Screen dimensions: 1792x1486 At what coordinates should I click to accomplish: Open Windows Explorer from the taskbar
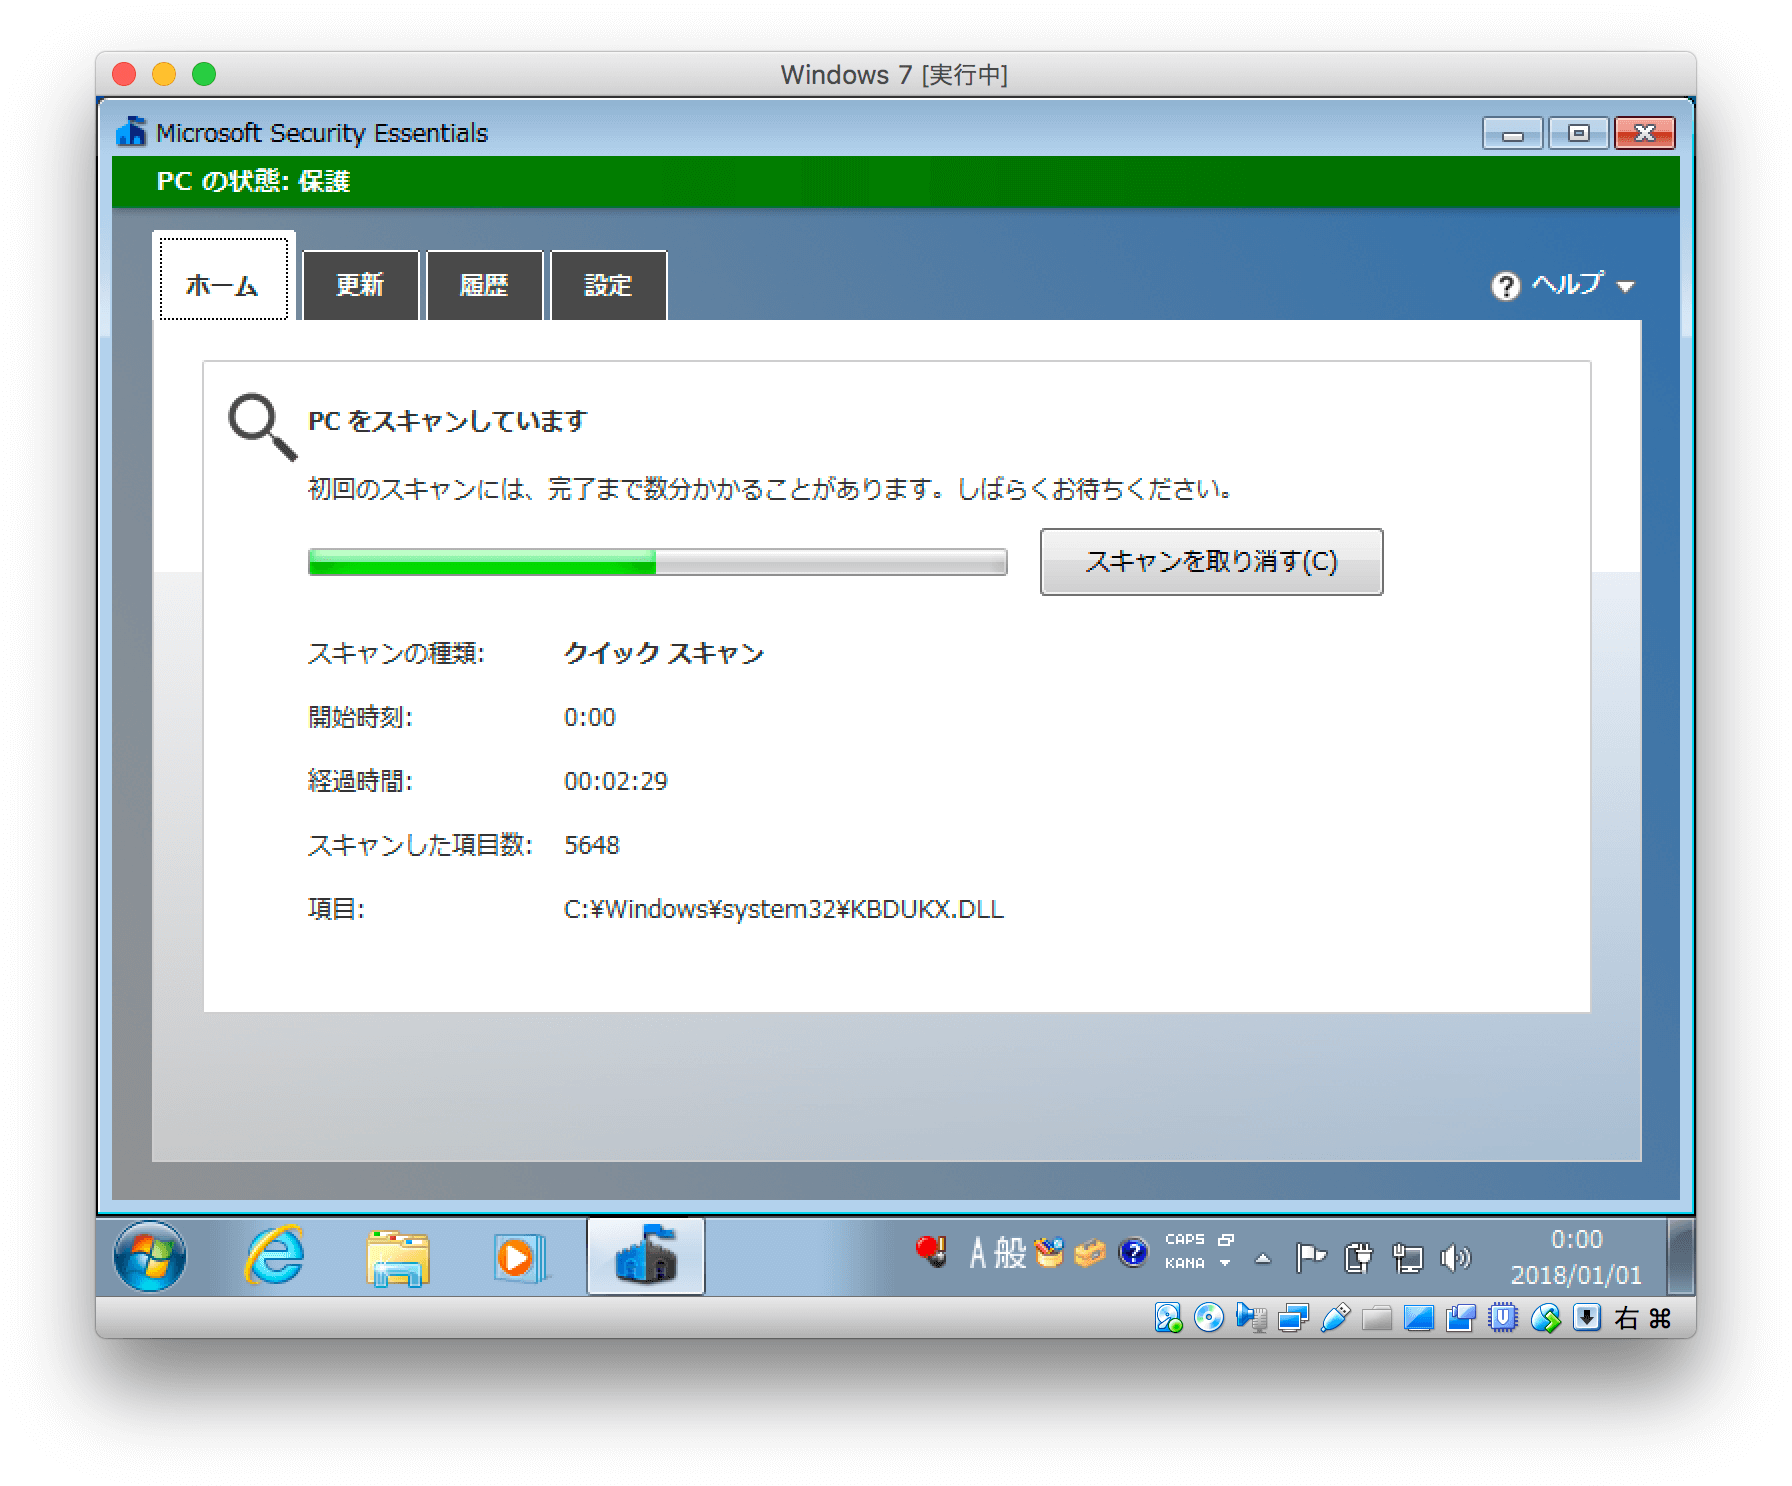tap(397, 1257)
